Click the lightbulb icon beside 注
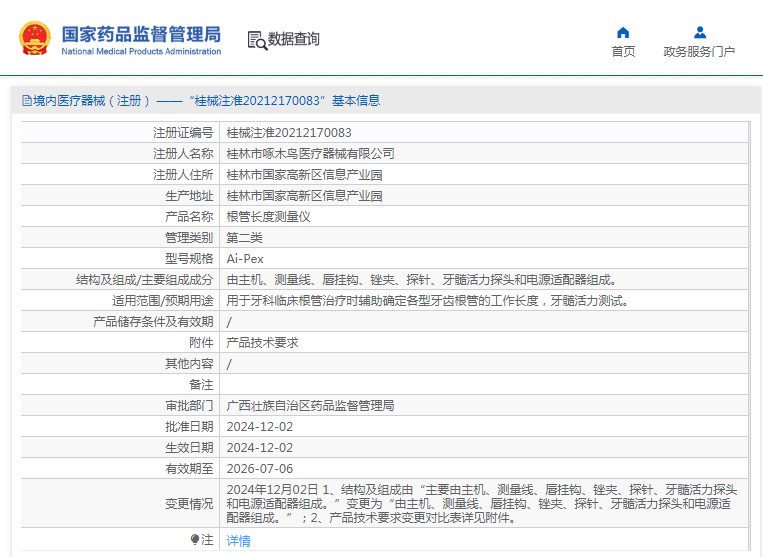Screen dimensions: 763x557 195,539
